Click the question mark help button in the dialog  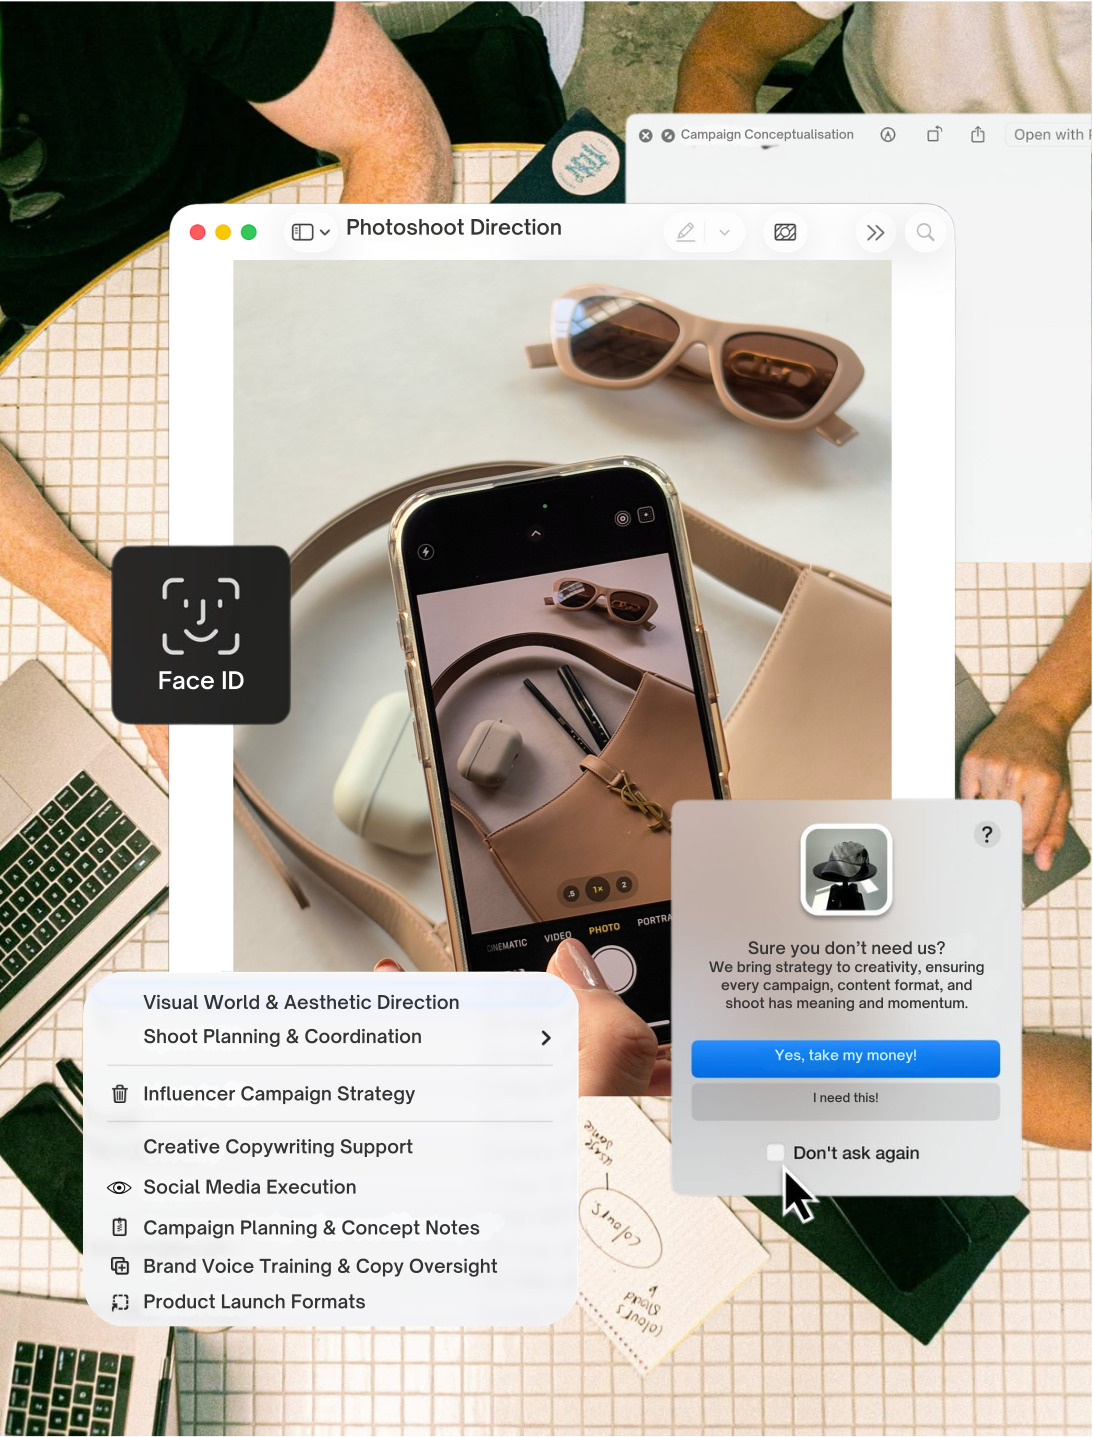pyautogui.click(x=986, y=835)
